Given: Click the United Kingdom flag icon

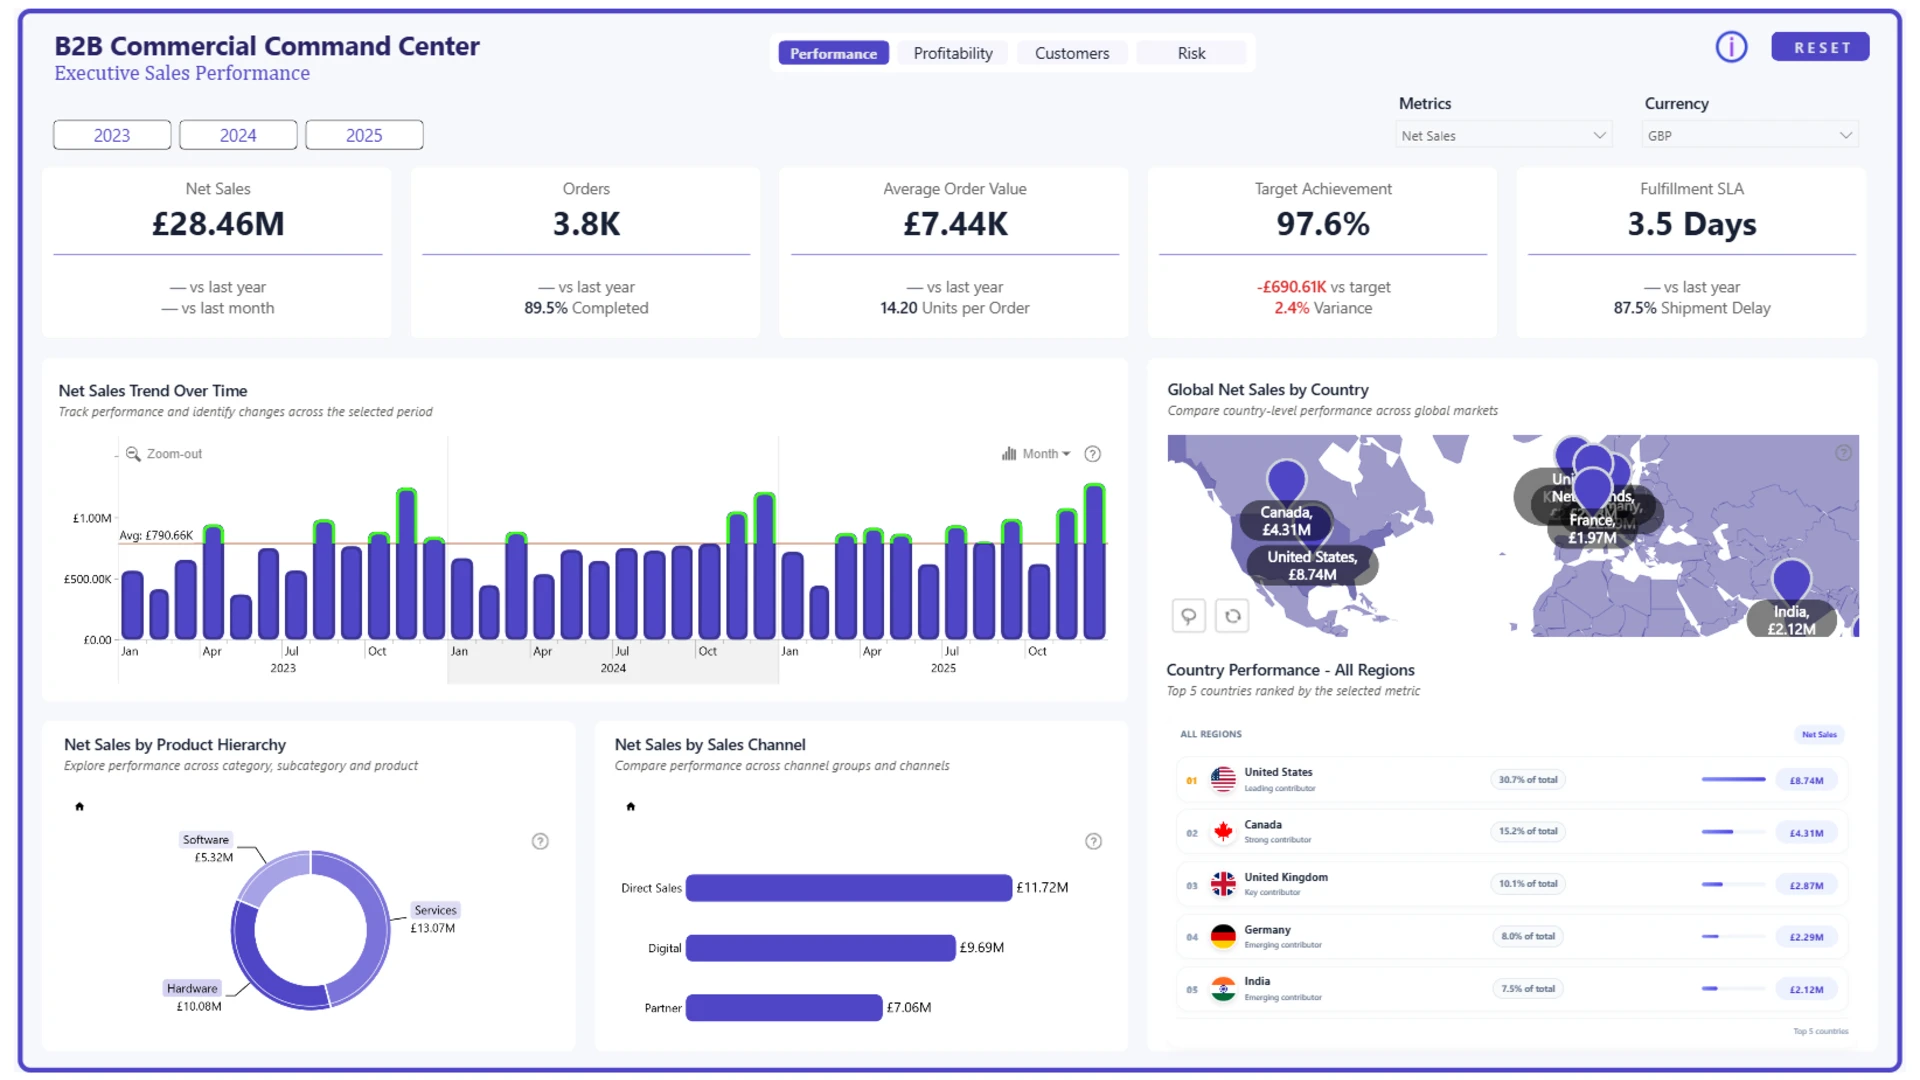Looking at the screenshot, I should 1223,884.
